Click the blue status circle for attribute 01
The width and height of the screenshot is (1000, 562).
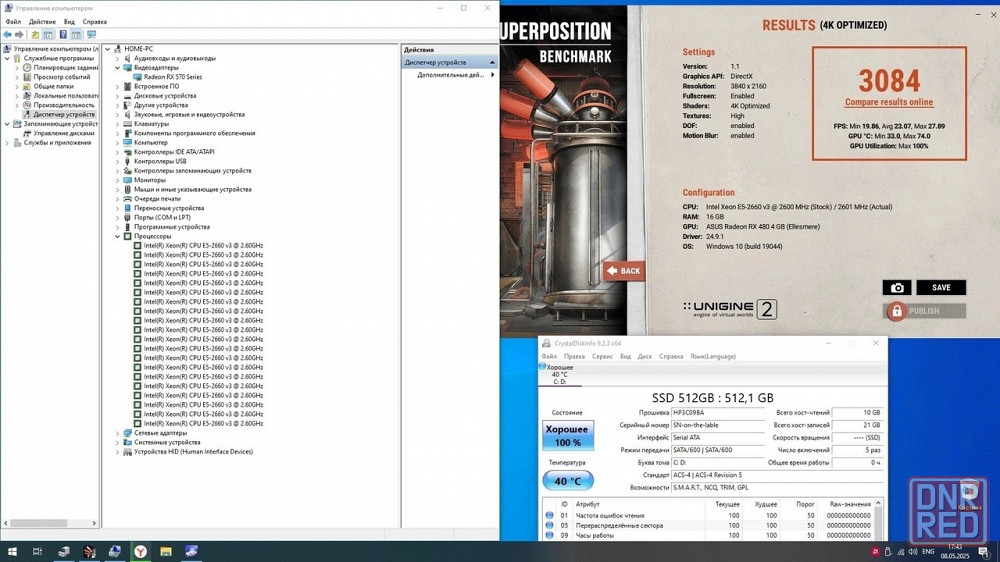pos(549,515)
